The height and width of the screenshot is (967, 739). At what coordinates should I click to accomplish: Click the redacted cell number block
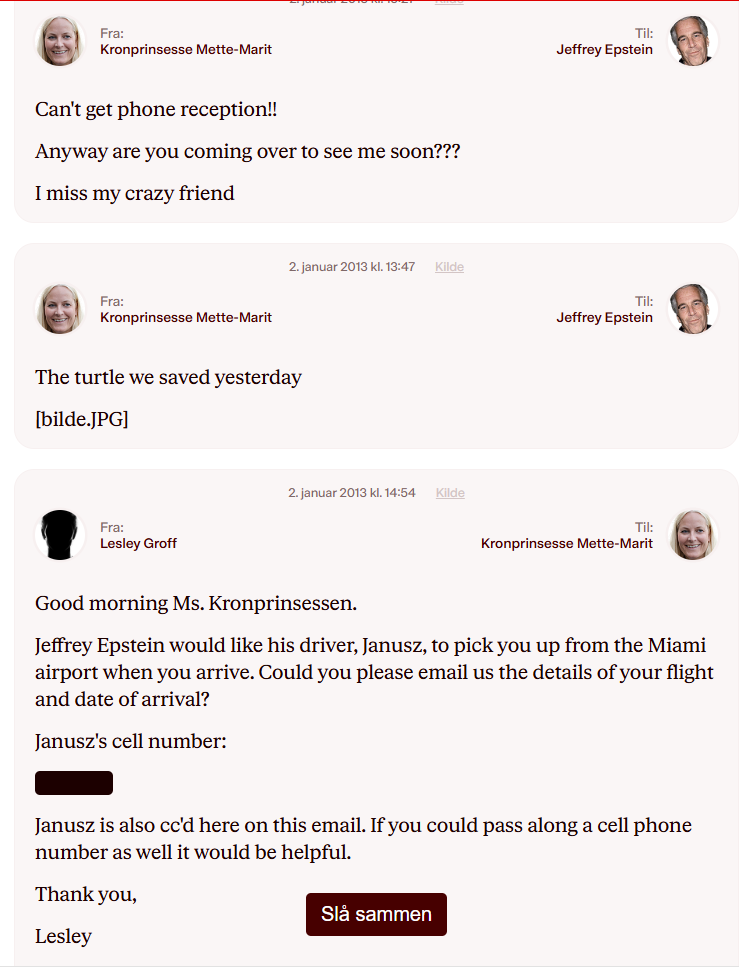(74, 783)
